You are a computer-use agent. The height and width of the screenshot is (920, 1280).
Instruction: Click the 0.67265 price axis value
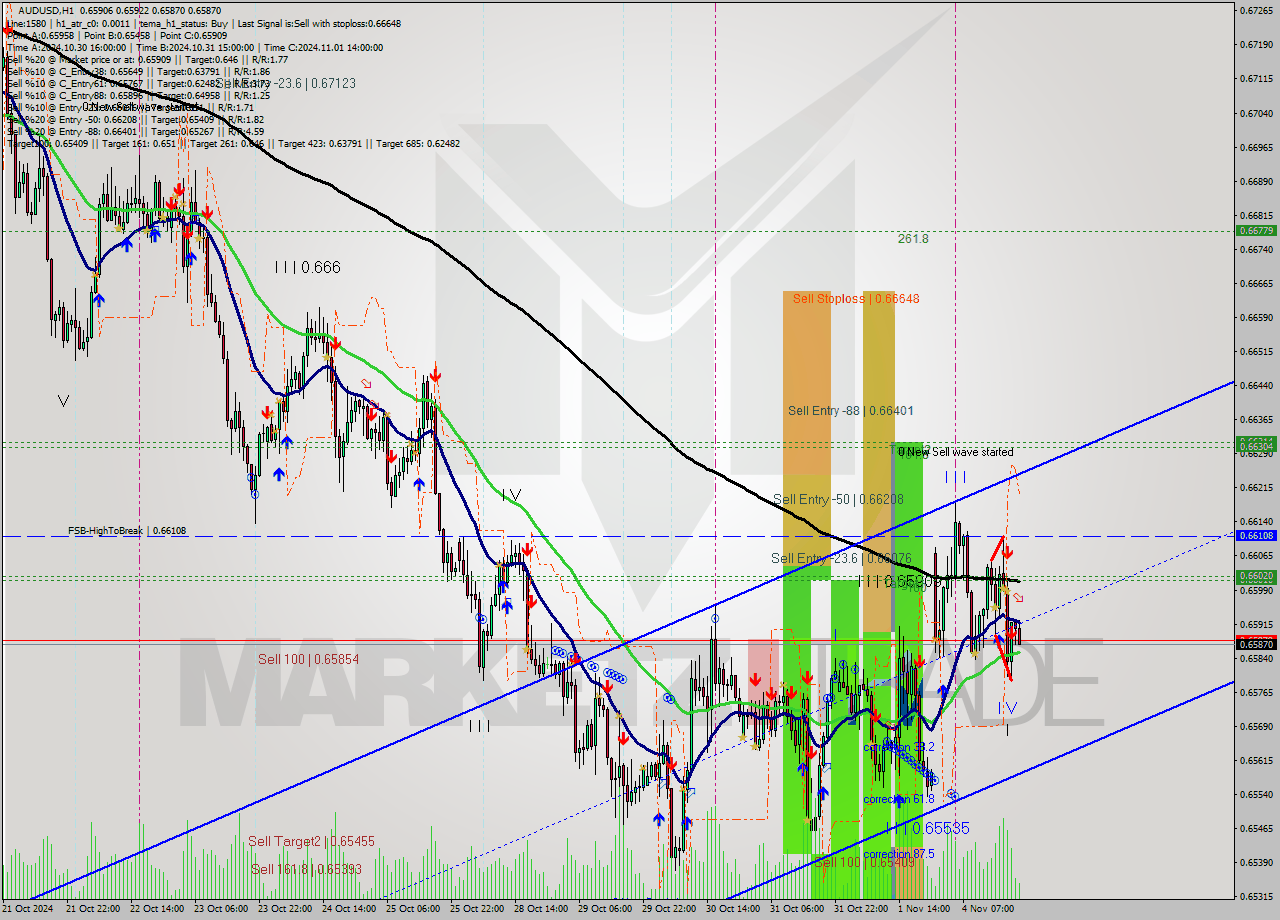[x=1256, y=10]
